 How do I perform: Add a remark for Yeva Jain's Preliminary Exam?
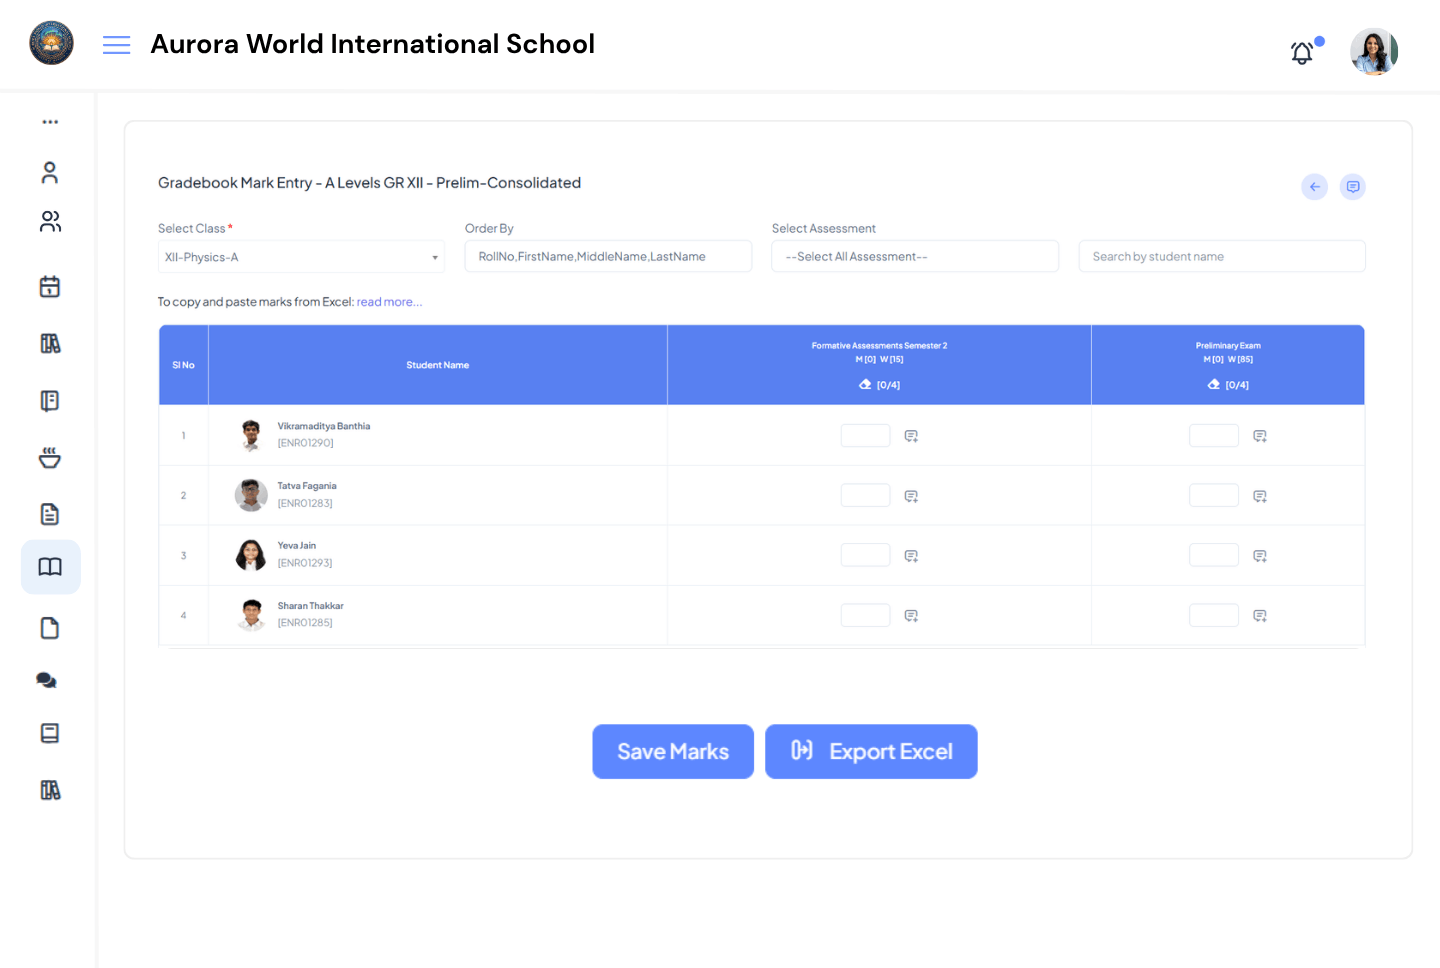click(1259, 555)
